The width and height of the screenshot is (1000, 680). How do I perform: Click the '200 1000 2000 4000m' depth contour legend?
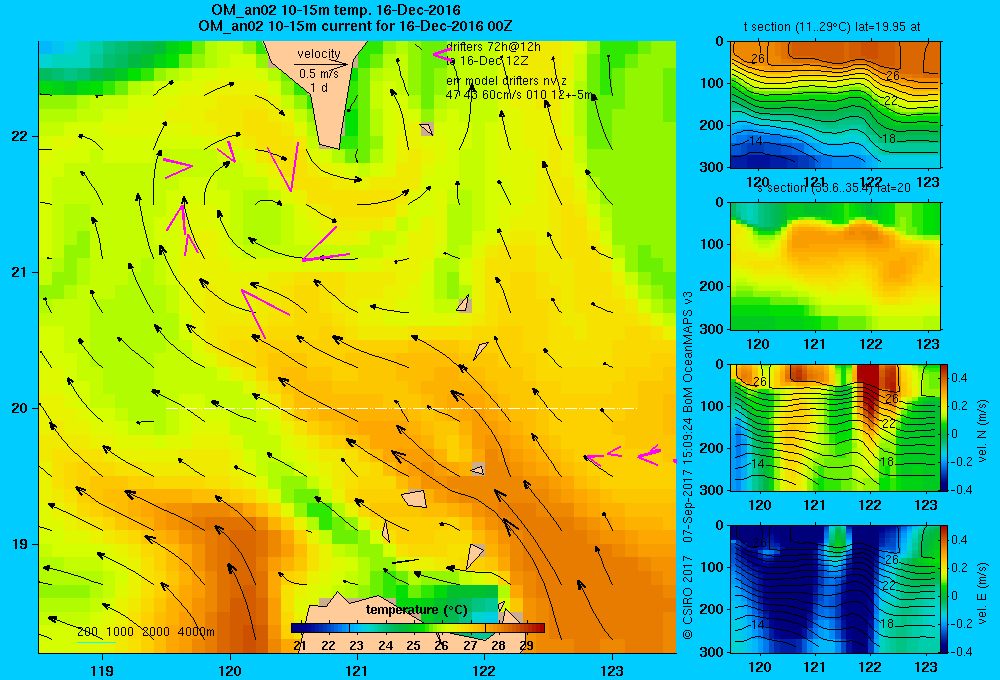pos(145,632)
